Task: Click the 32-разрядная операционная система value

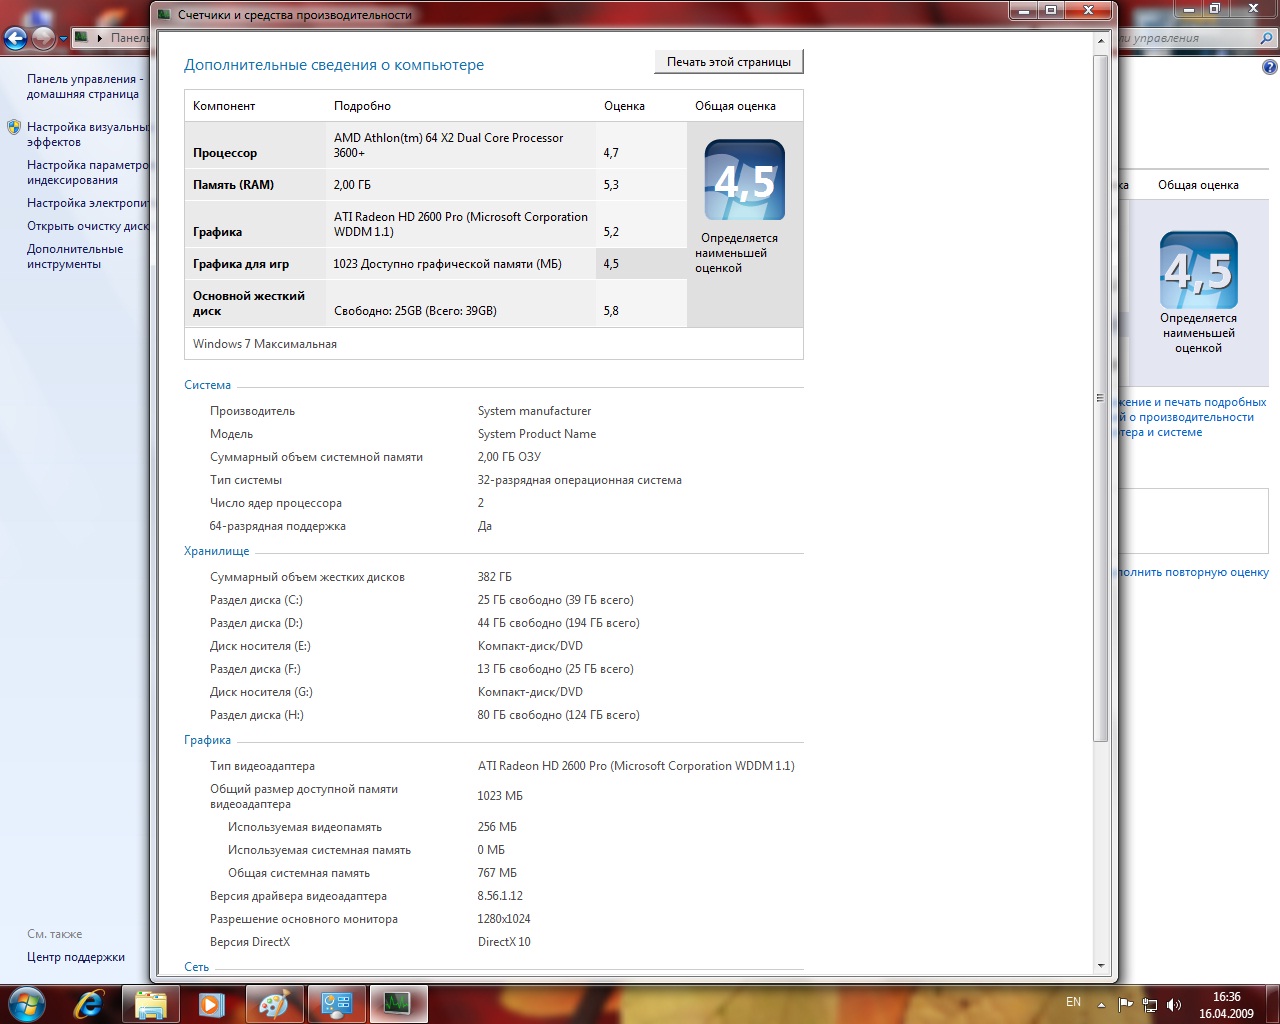Action: (x=579, y=480)
